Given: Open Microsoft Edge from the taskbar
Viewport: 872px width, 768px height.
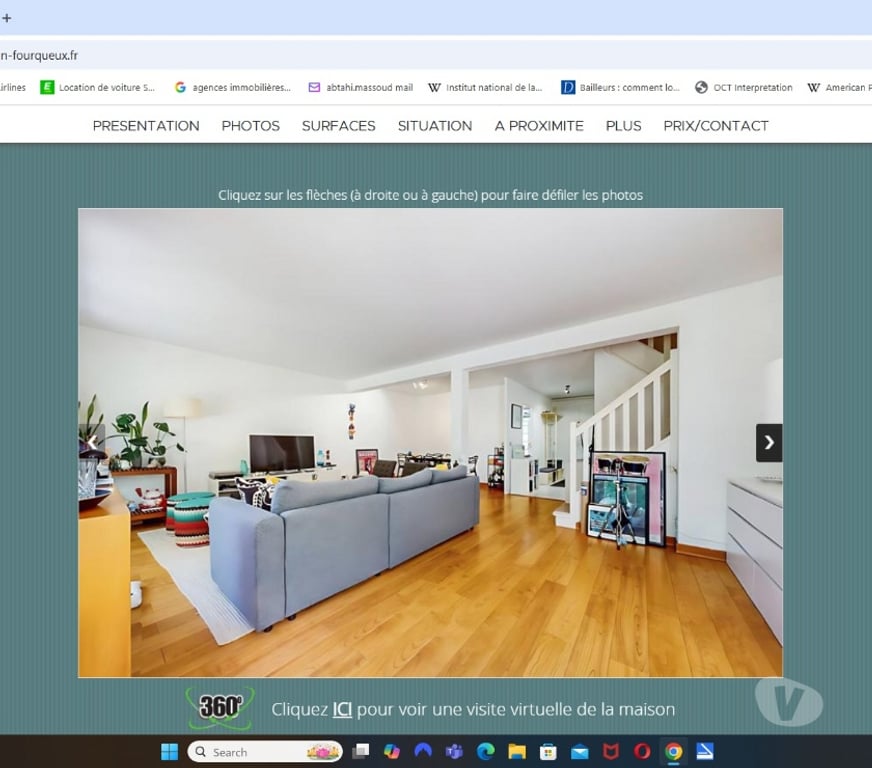Looking at the screenshot, I should tap(486, 752).
